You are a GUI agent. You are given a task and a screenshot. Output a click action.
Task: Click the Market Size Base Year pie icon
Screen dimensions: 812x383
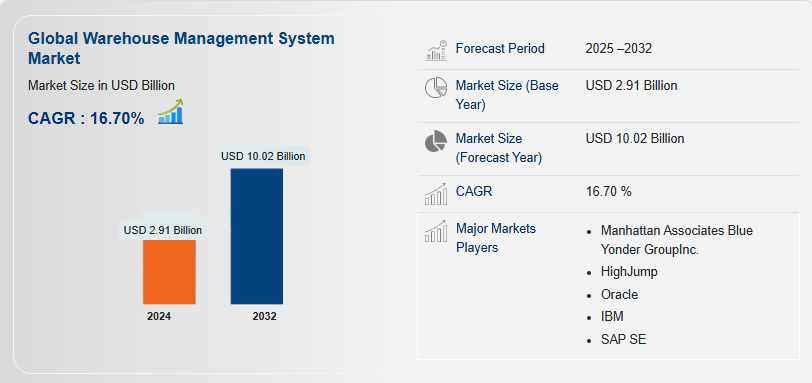[436, 87]
